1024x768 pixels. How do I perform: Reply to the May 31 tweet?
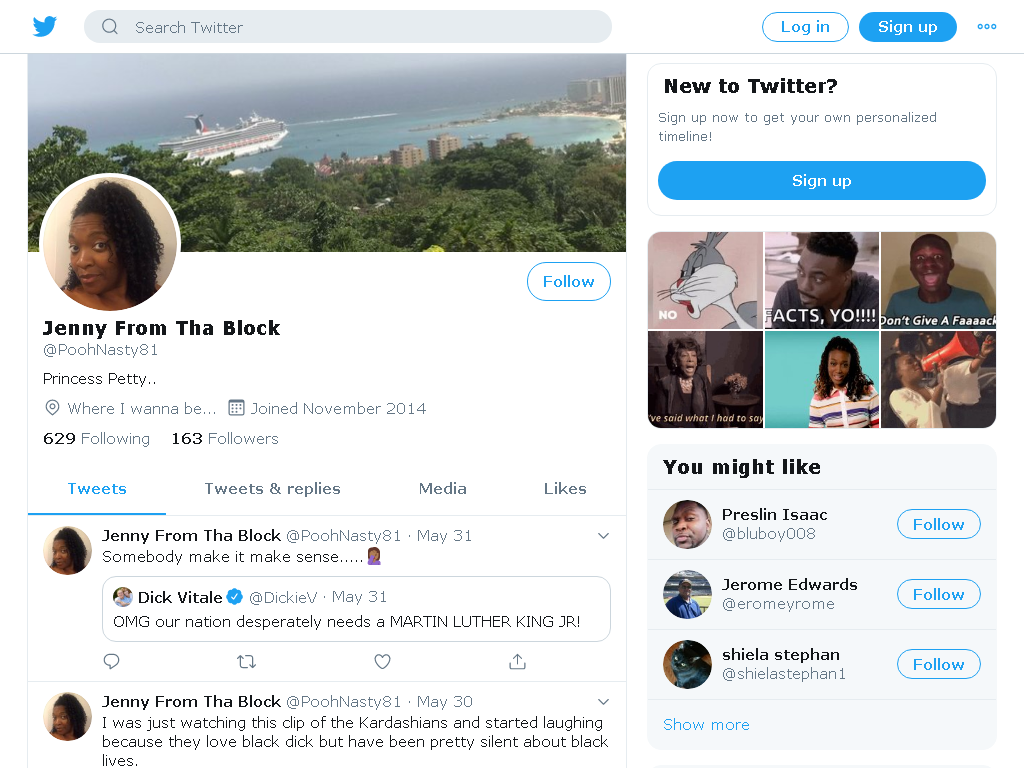[x=112, y=662]
